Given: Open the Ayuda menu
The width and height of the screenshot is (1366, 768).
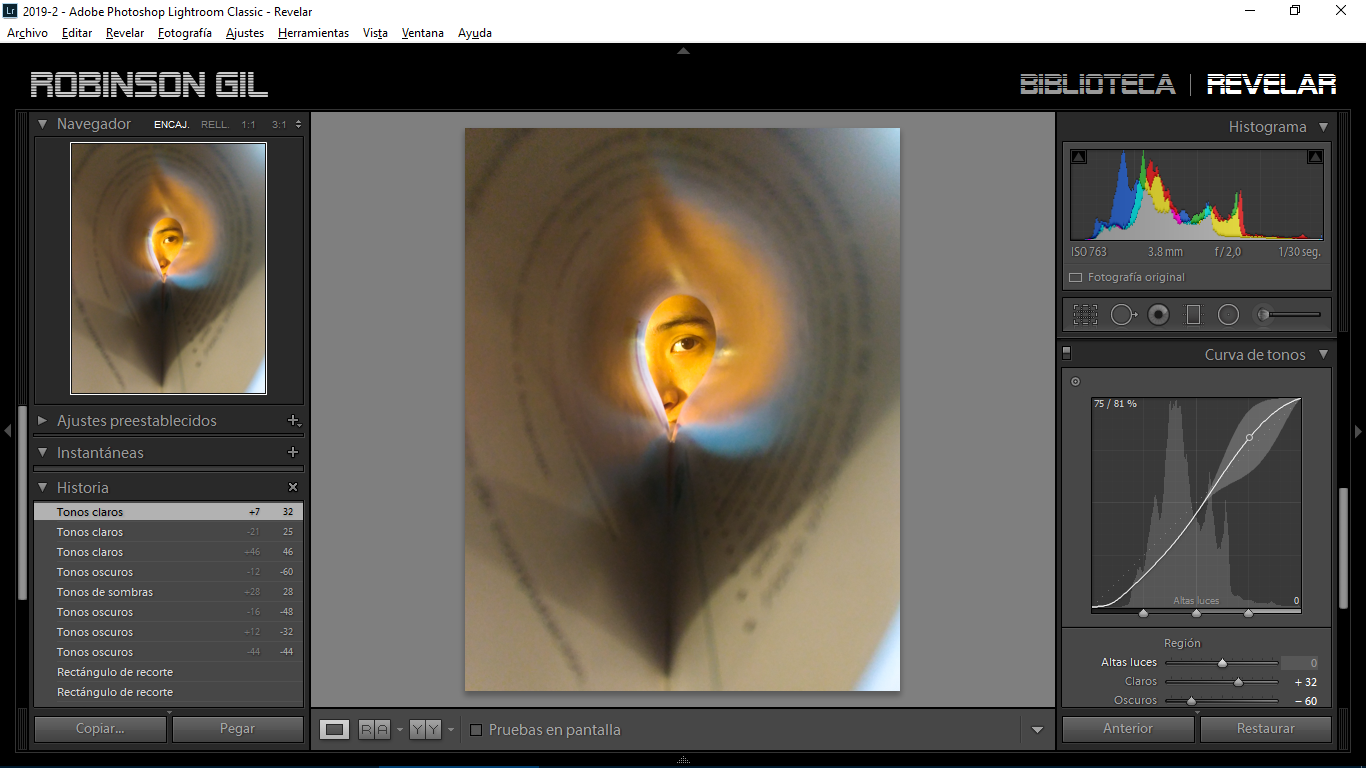Looking at the screenshot, I should (475, 33).
